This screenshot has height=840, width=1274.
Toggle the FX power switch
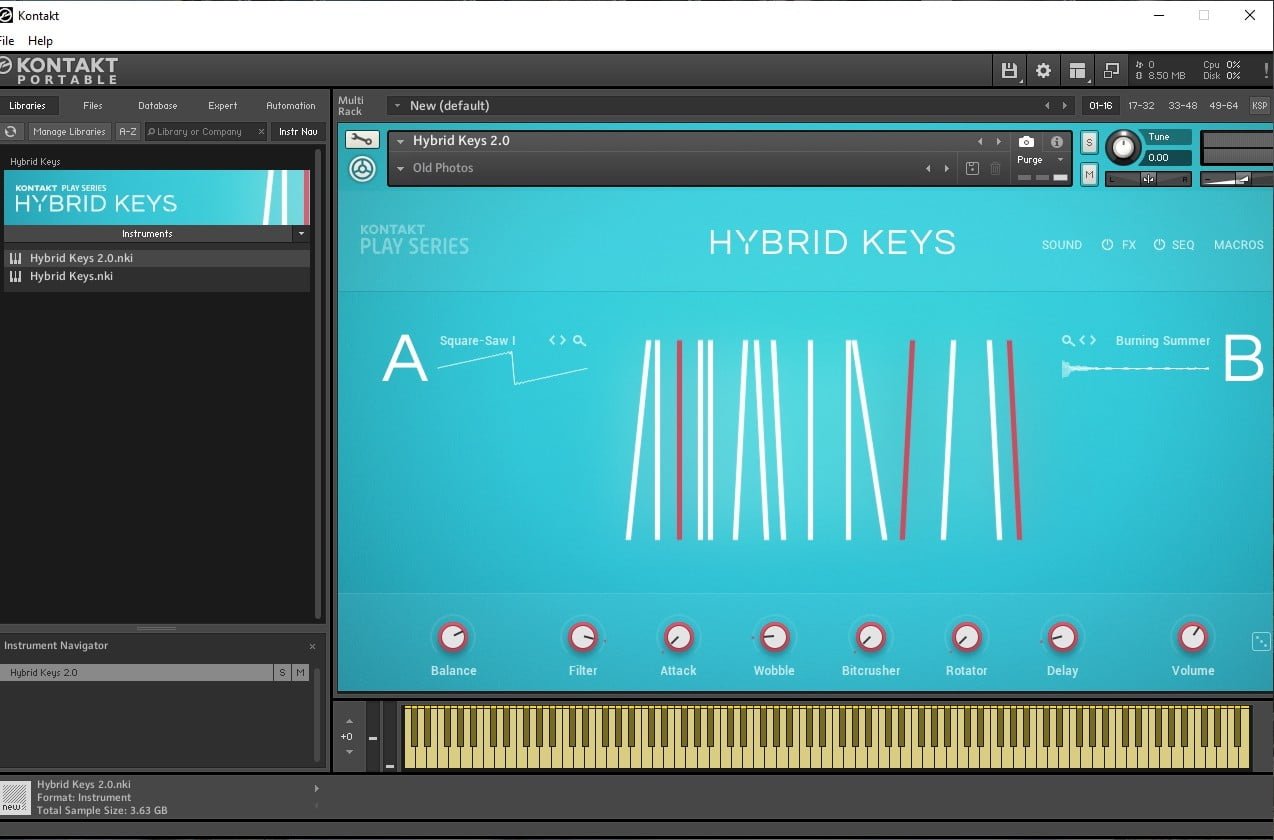tap(1107, 245)
